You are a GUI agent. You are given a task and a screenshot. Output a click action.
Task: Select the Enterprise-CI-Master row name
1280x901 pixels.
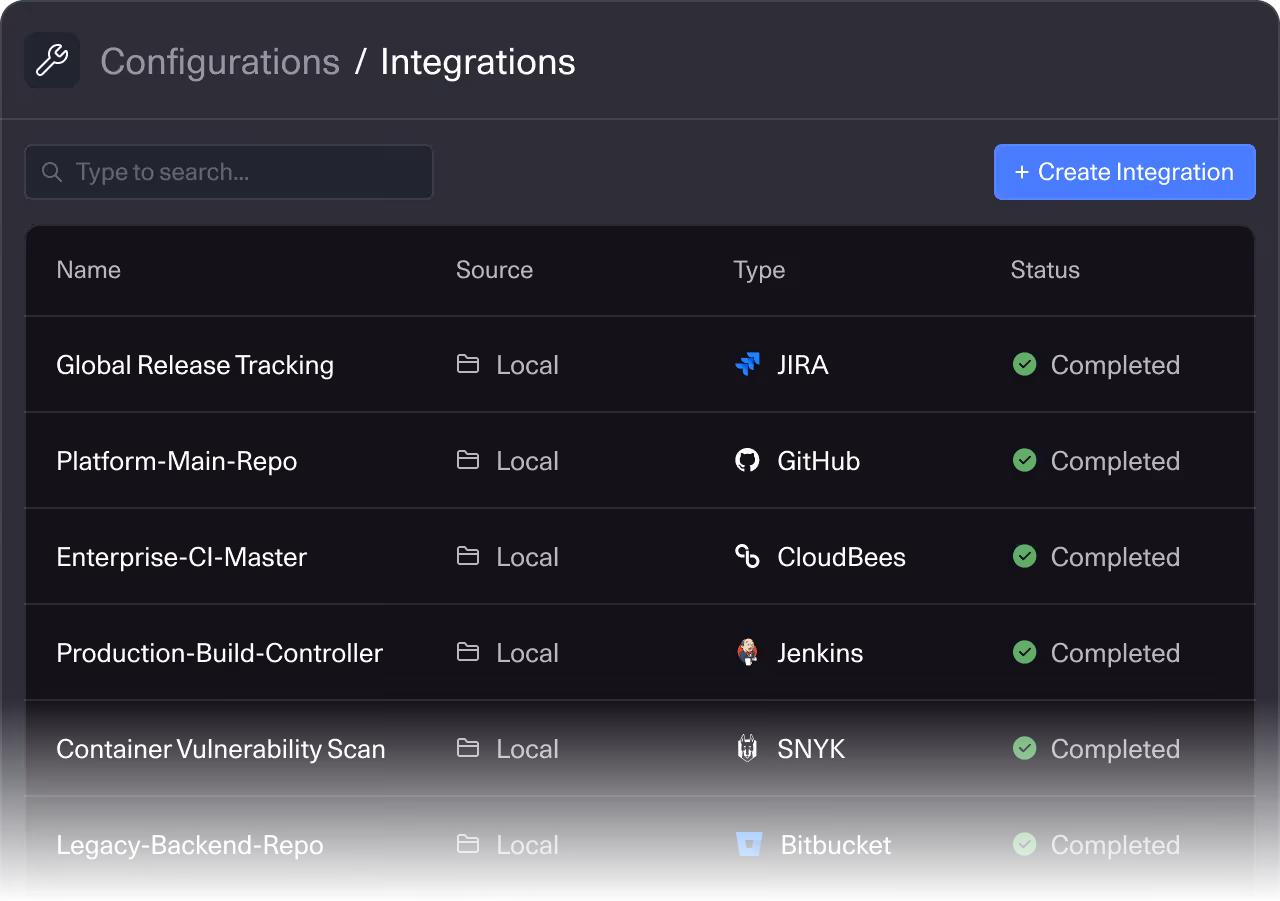point(181,556)
